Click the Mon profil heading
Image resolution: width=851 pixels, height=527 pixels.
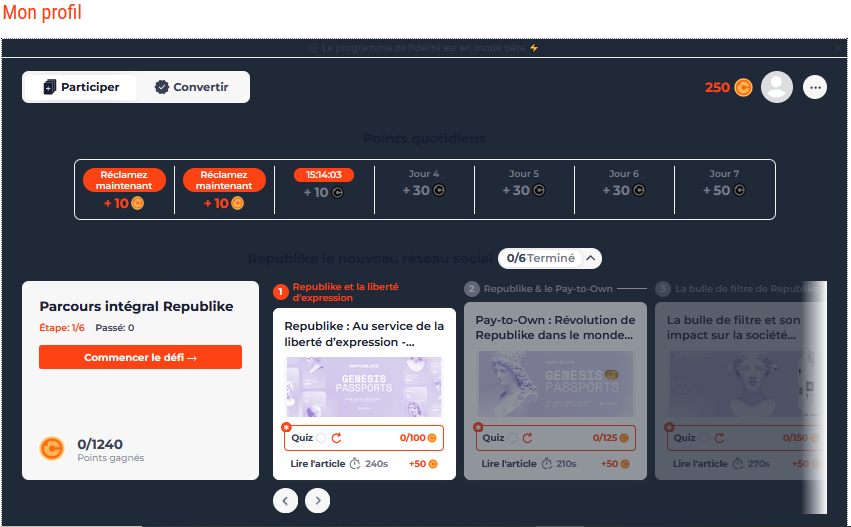pos(42,12)
